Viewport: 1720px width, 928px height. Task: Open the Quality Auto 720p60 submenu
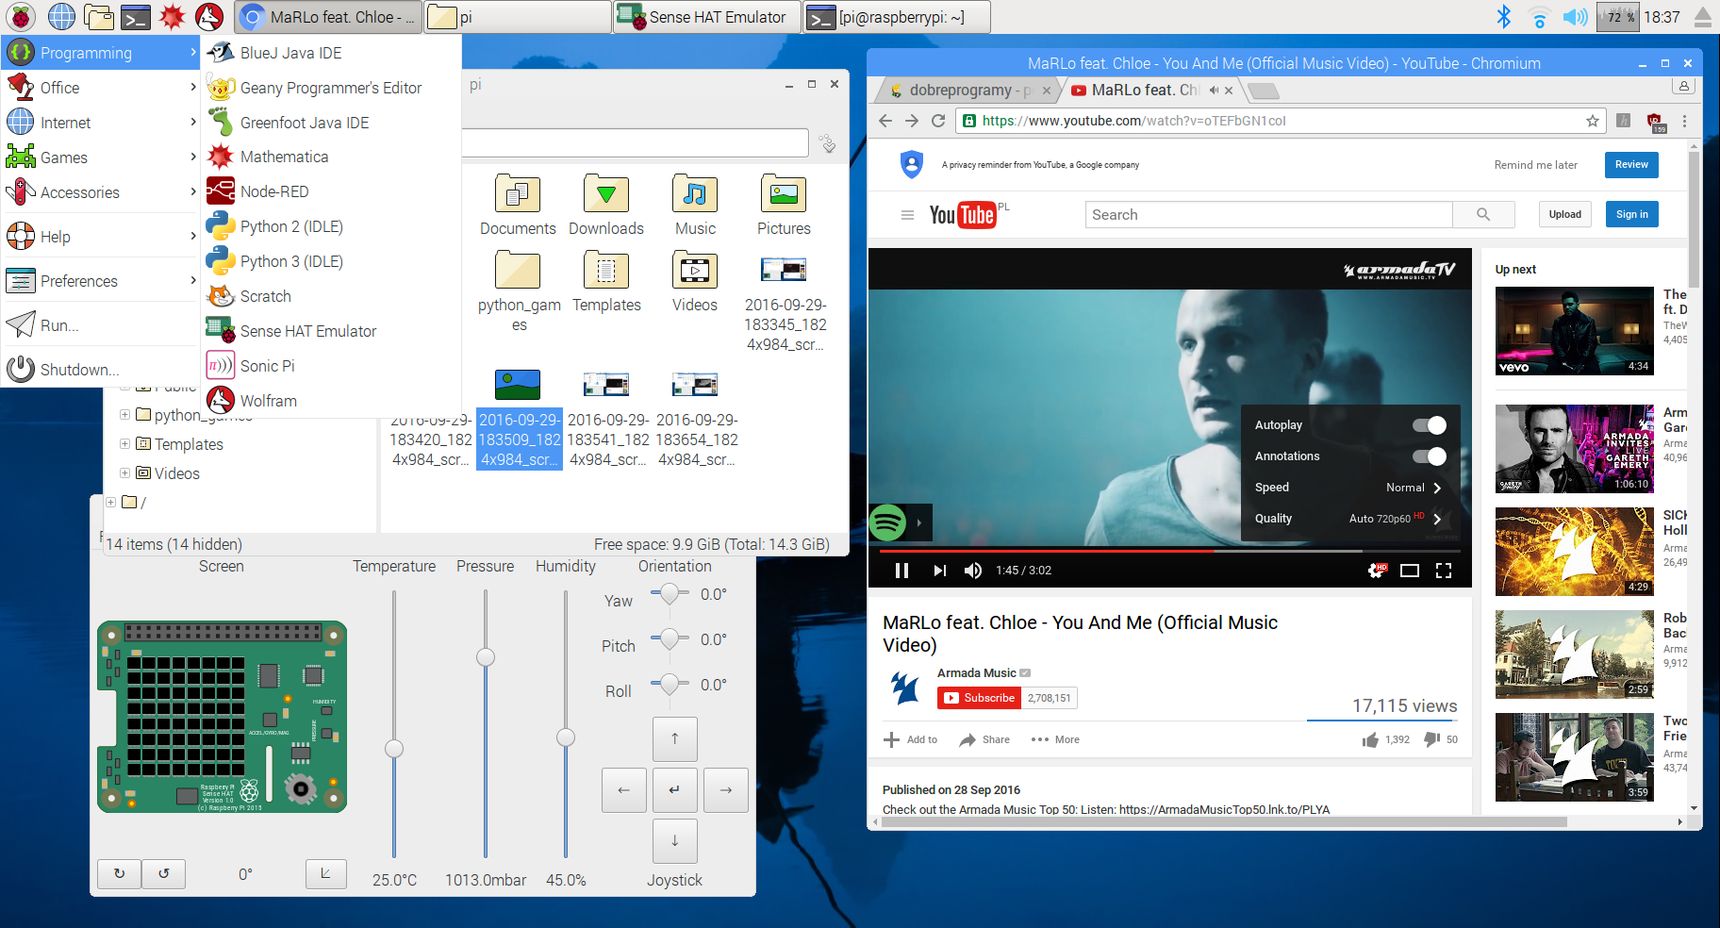coord(1349,519)
